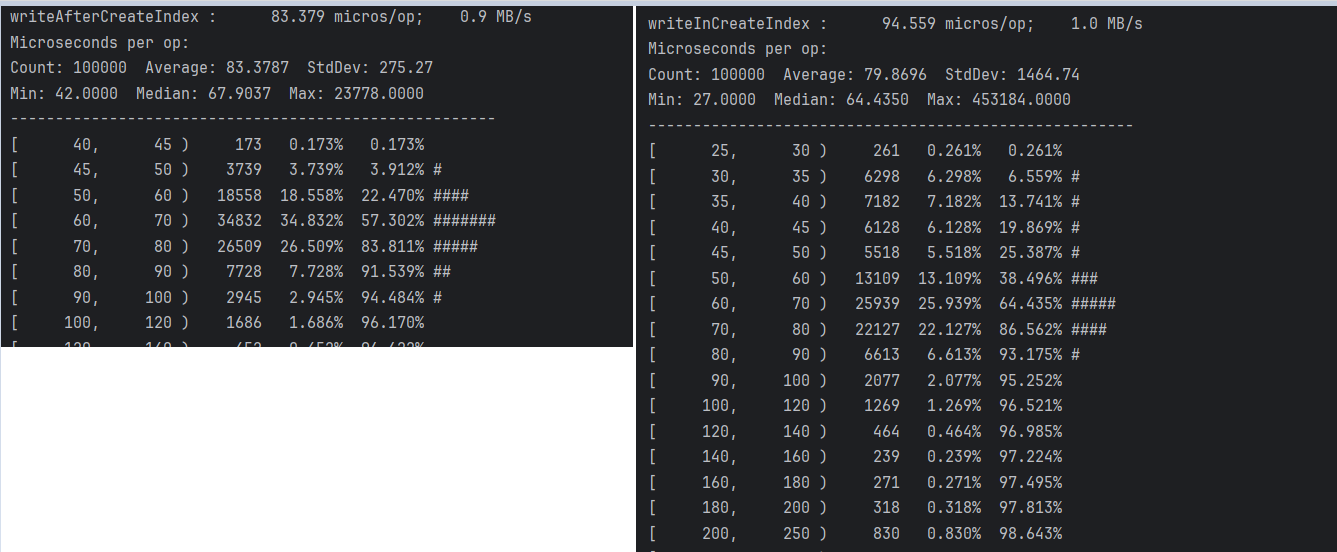Select cumulative 96.521% value

1030,406
